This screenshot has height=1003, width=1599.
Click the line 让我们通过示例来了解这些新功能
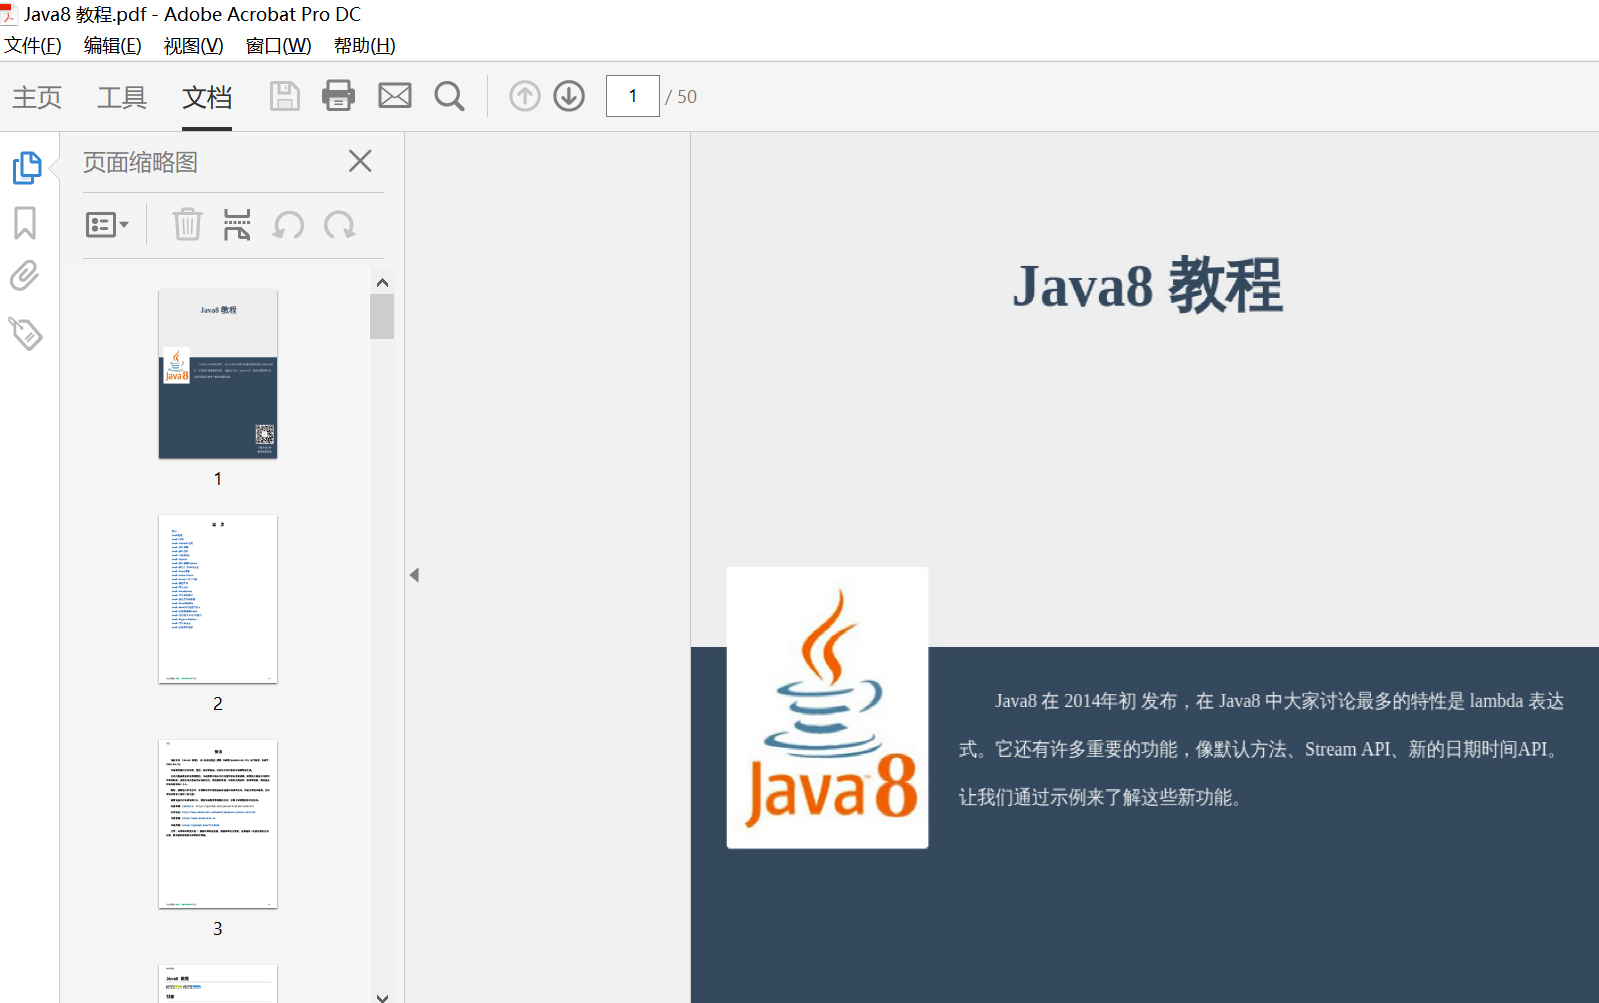(x=1101, y=797)
